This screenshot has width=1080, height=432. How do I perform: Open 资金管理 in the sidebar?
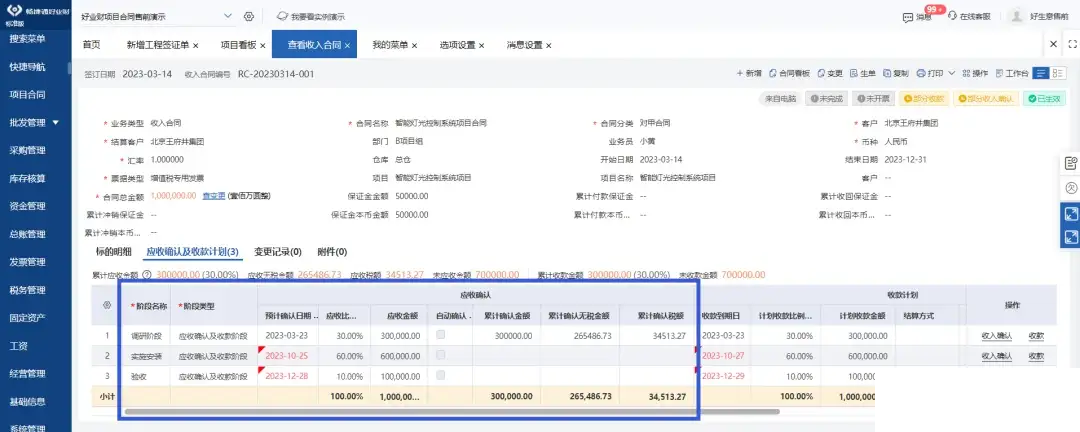pyautogui.click(x=28, y=206)
